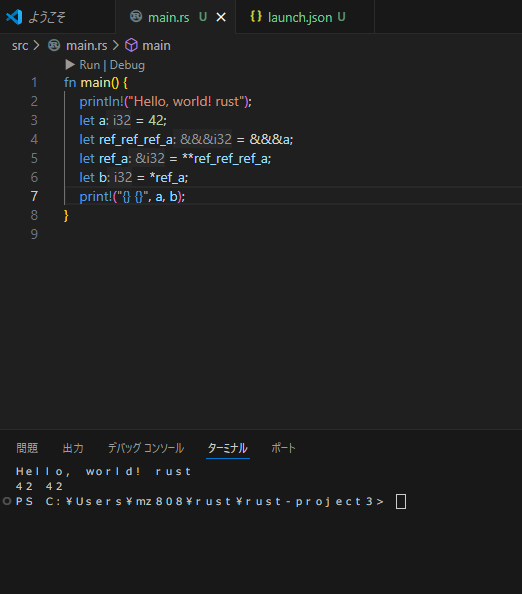Switch to the launch.json tab
The image size is (522, 594).
point(300,17)
